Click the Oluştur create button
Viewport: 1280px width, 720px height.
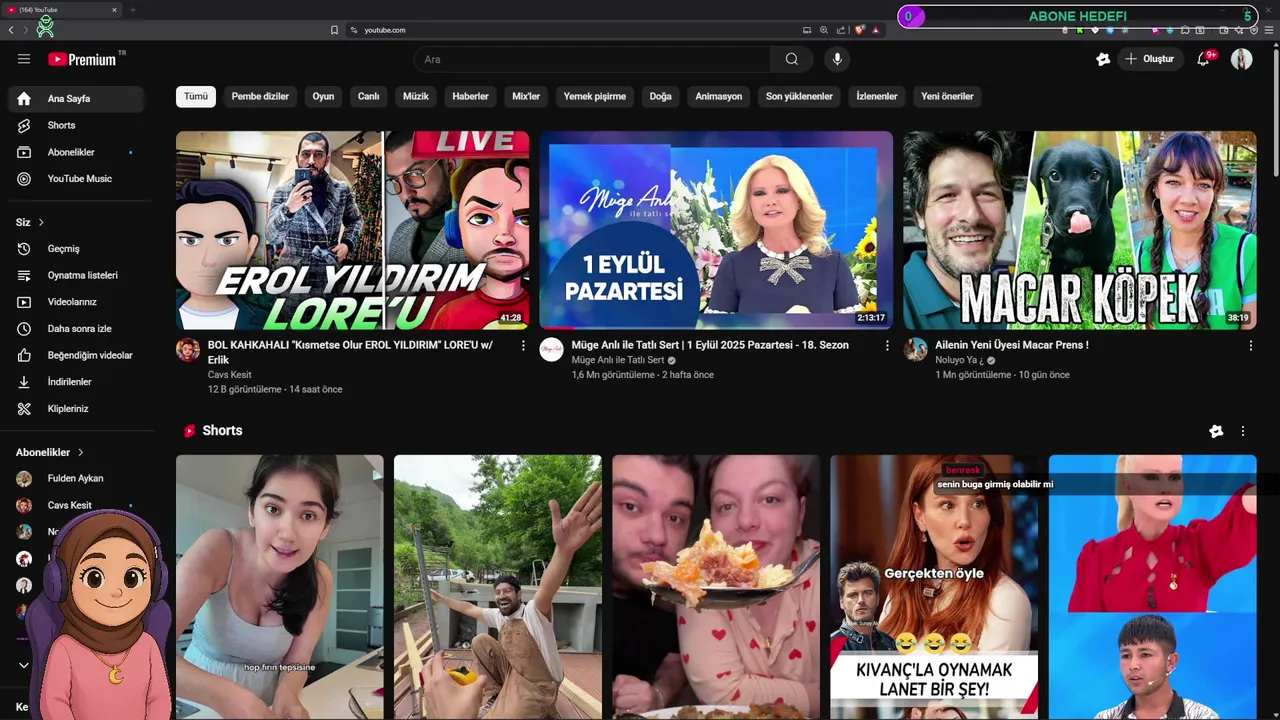pos(1150,59)
